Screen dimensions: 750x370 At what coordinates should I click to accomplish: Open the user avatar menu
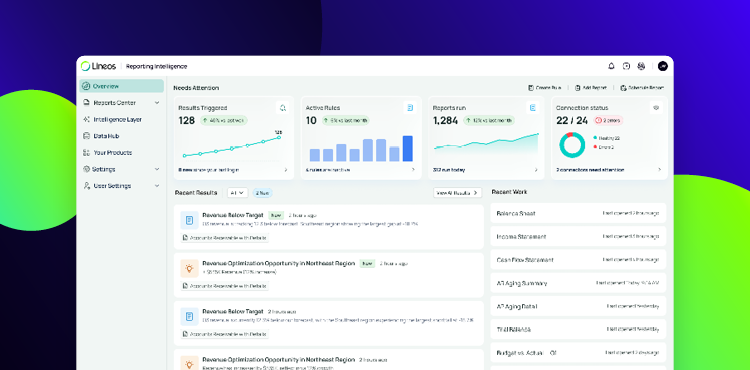click(x=662, y=66)
